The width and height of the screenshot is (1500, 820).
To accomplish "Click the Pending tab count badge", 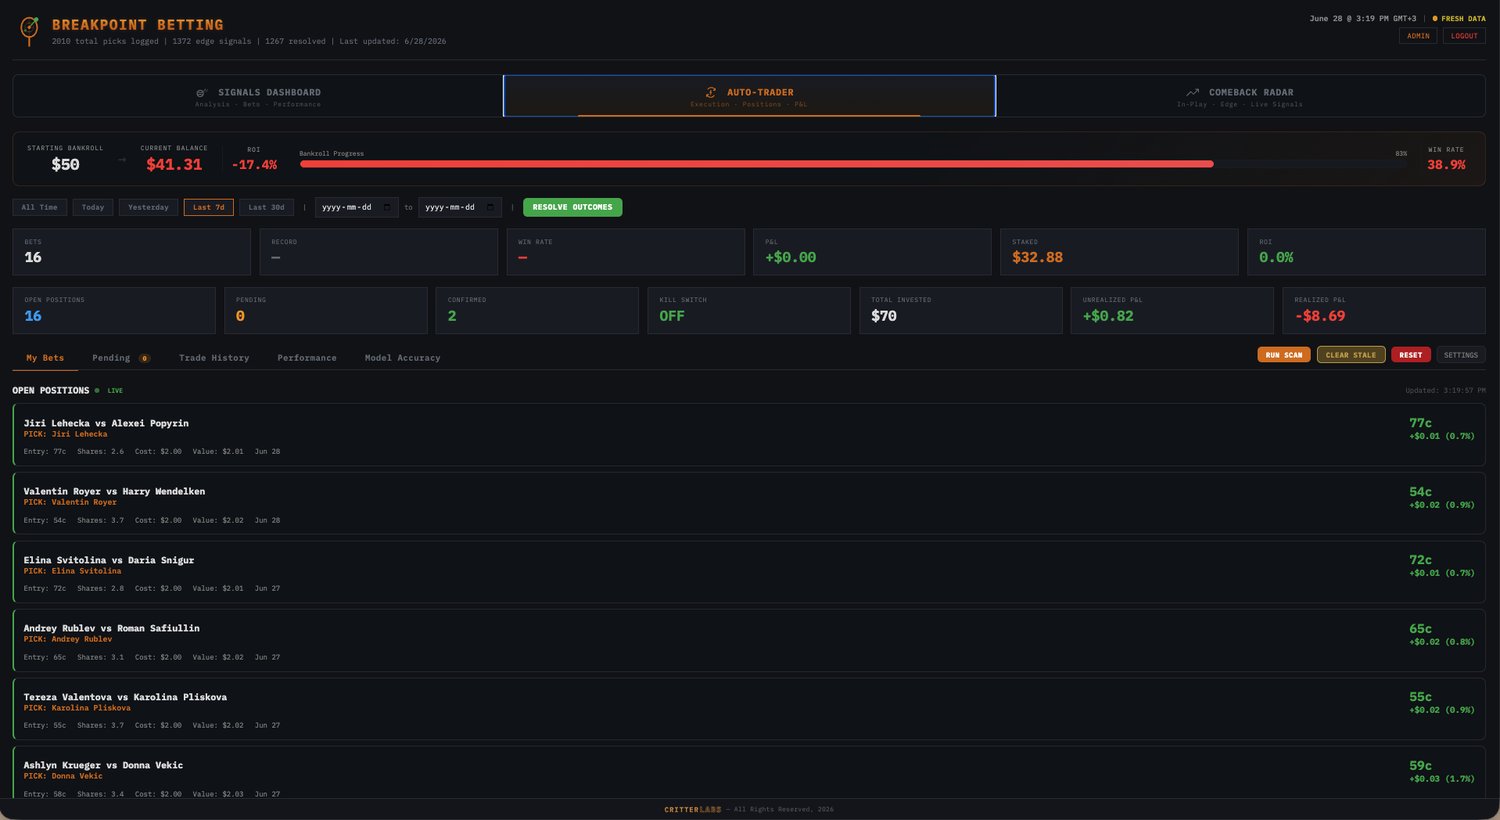I will [145, 358].
